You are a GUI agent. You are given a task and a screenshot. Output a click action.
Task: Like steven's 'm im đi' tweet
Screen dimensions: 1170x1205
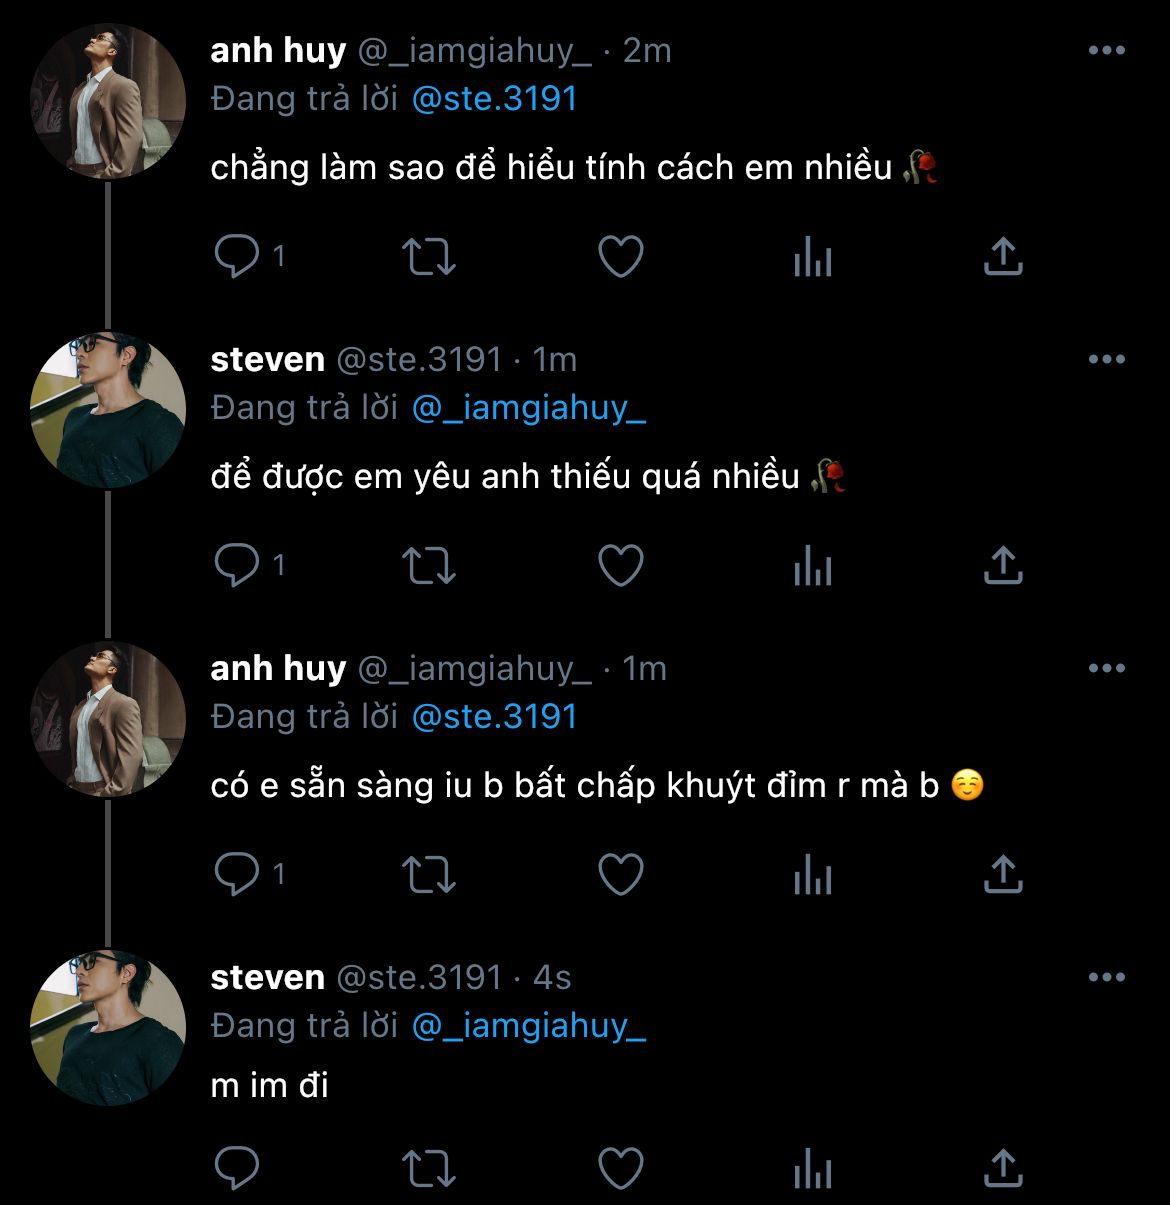[x=620, y=1167]
